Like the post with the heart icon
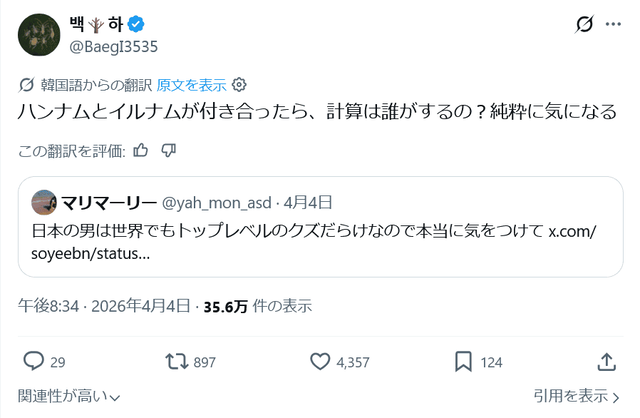Image resolution: width=640 pixels, height=418 pixels. tap(320, 361)
